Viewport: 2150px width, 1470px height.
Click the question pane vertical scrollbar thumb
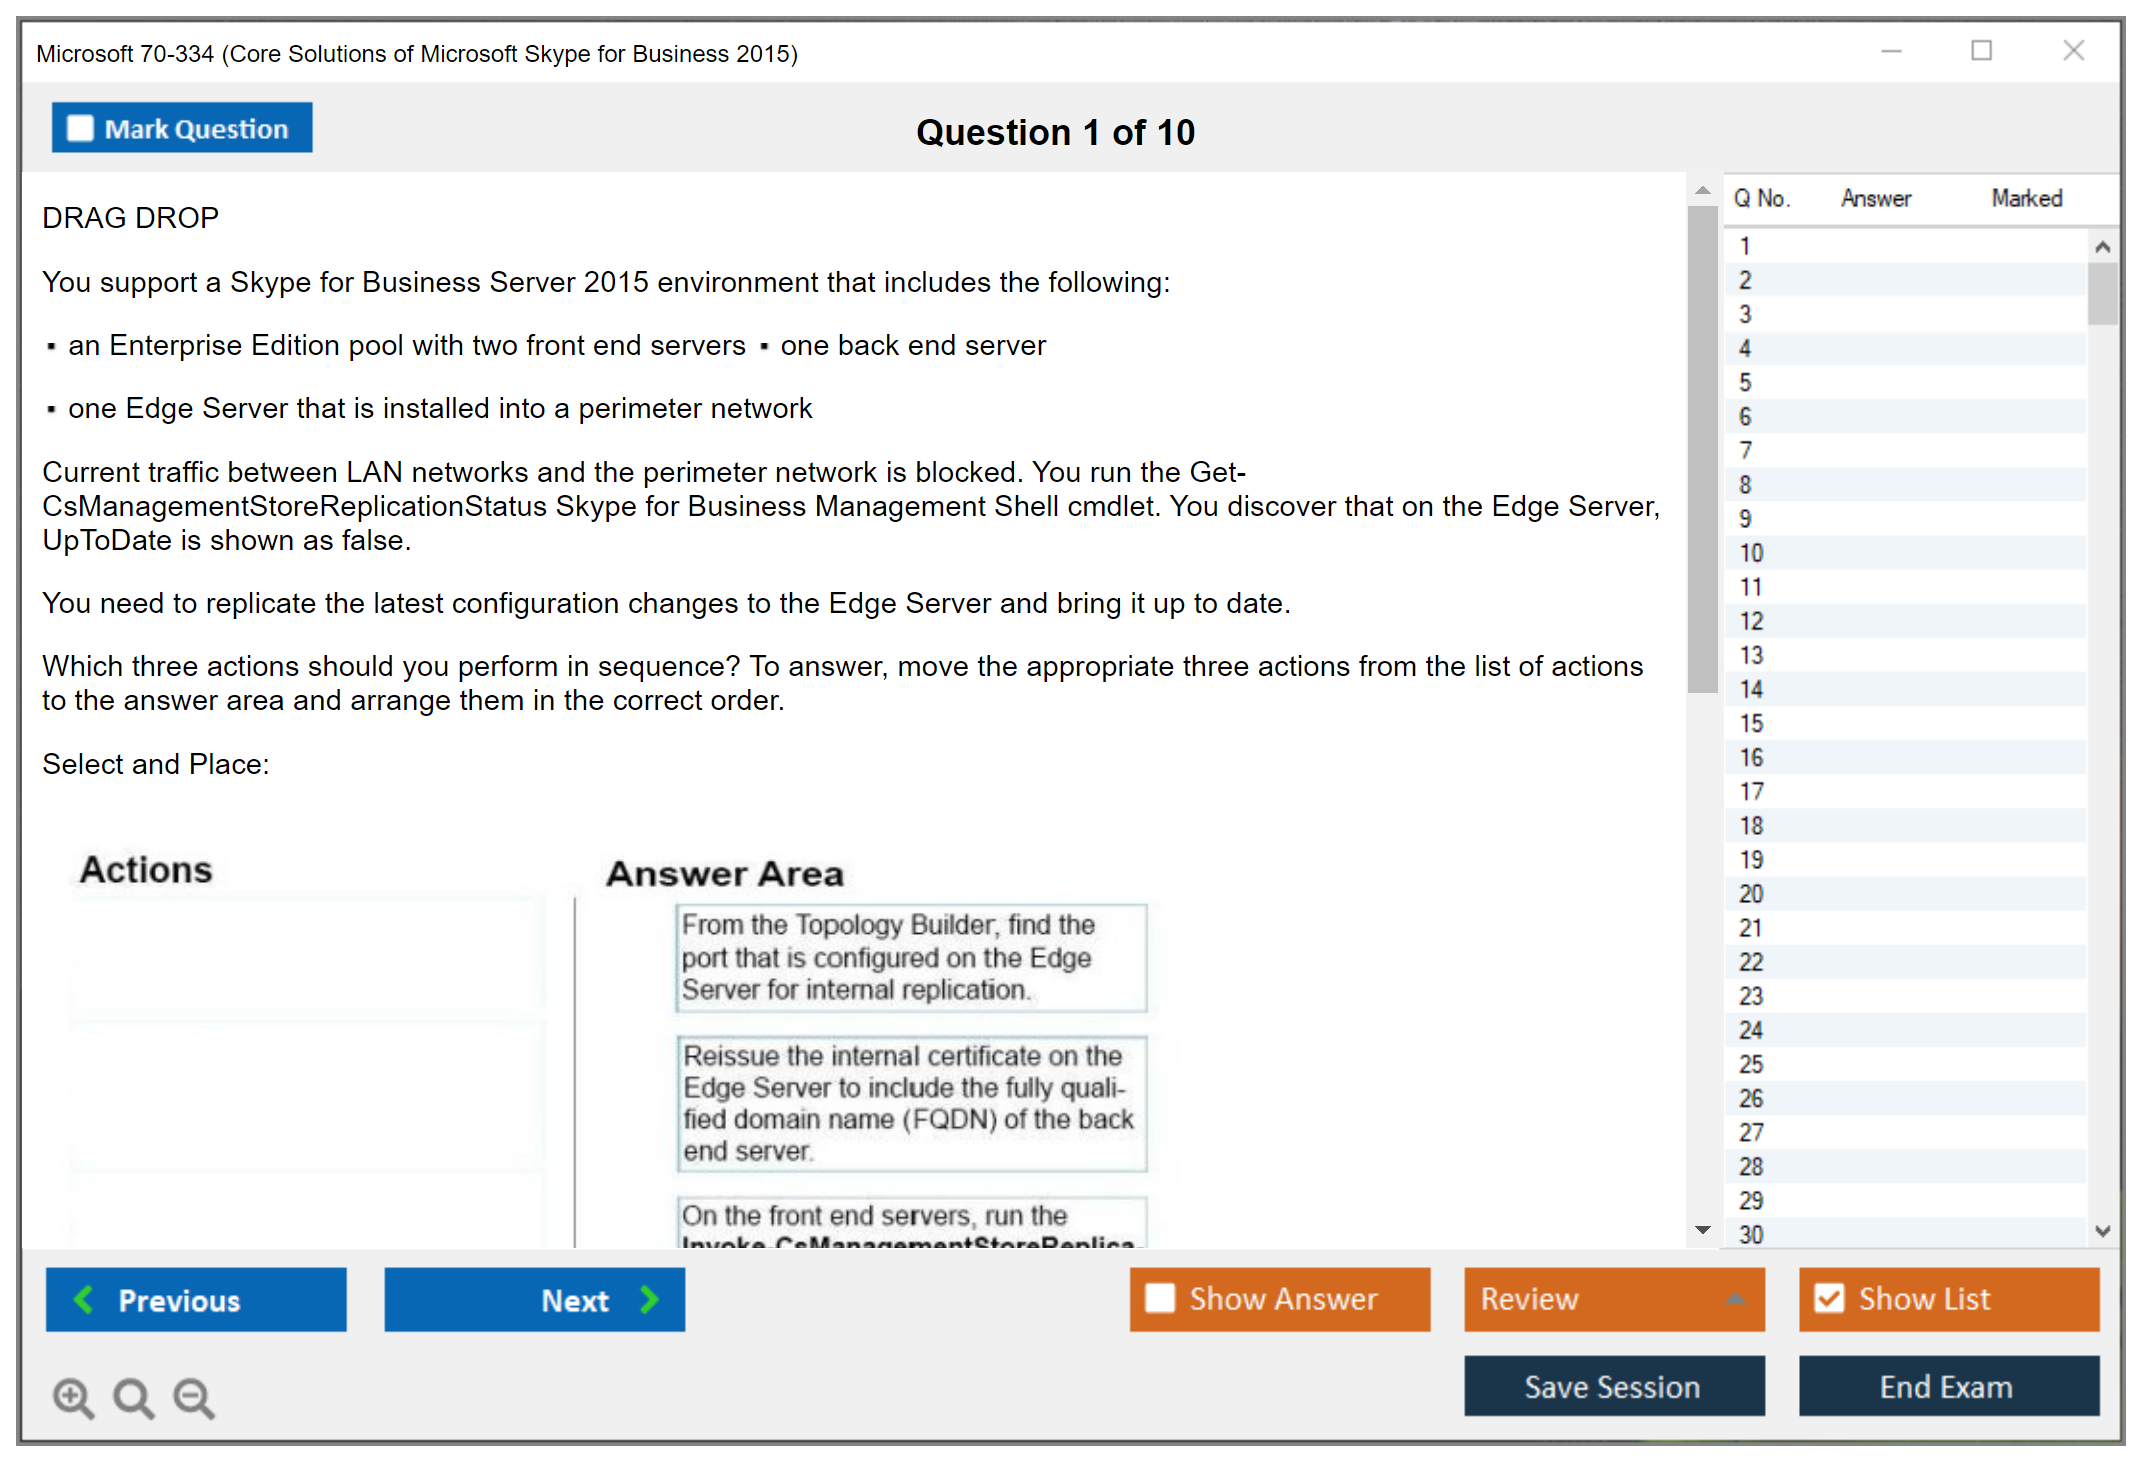pyautogui.click(x=1703, y=450)
